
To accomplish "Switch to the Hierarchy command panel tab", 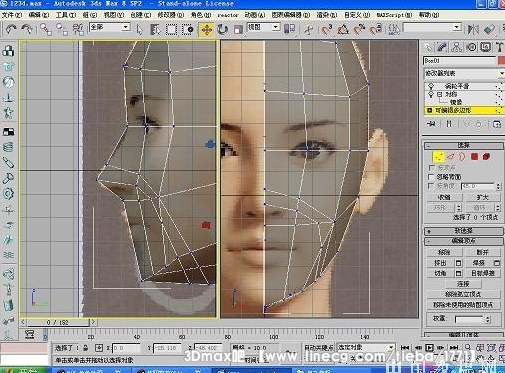I will [x=456, y=47].
